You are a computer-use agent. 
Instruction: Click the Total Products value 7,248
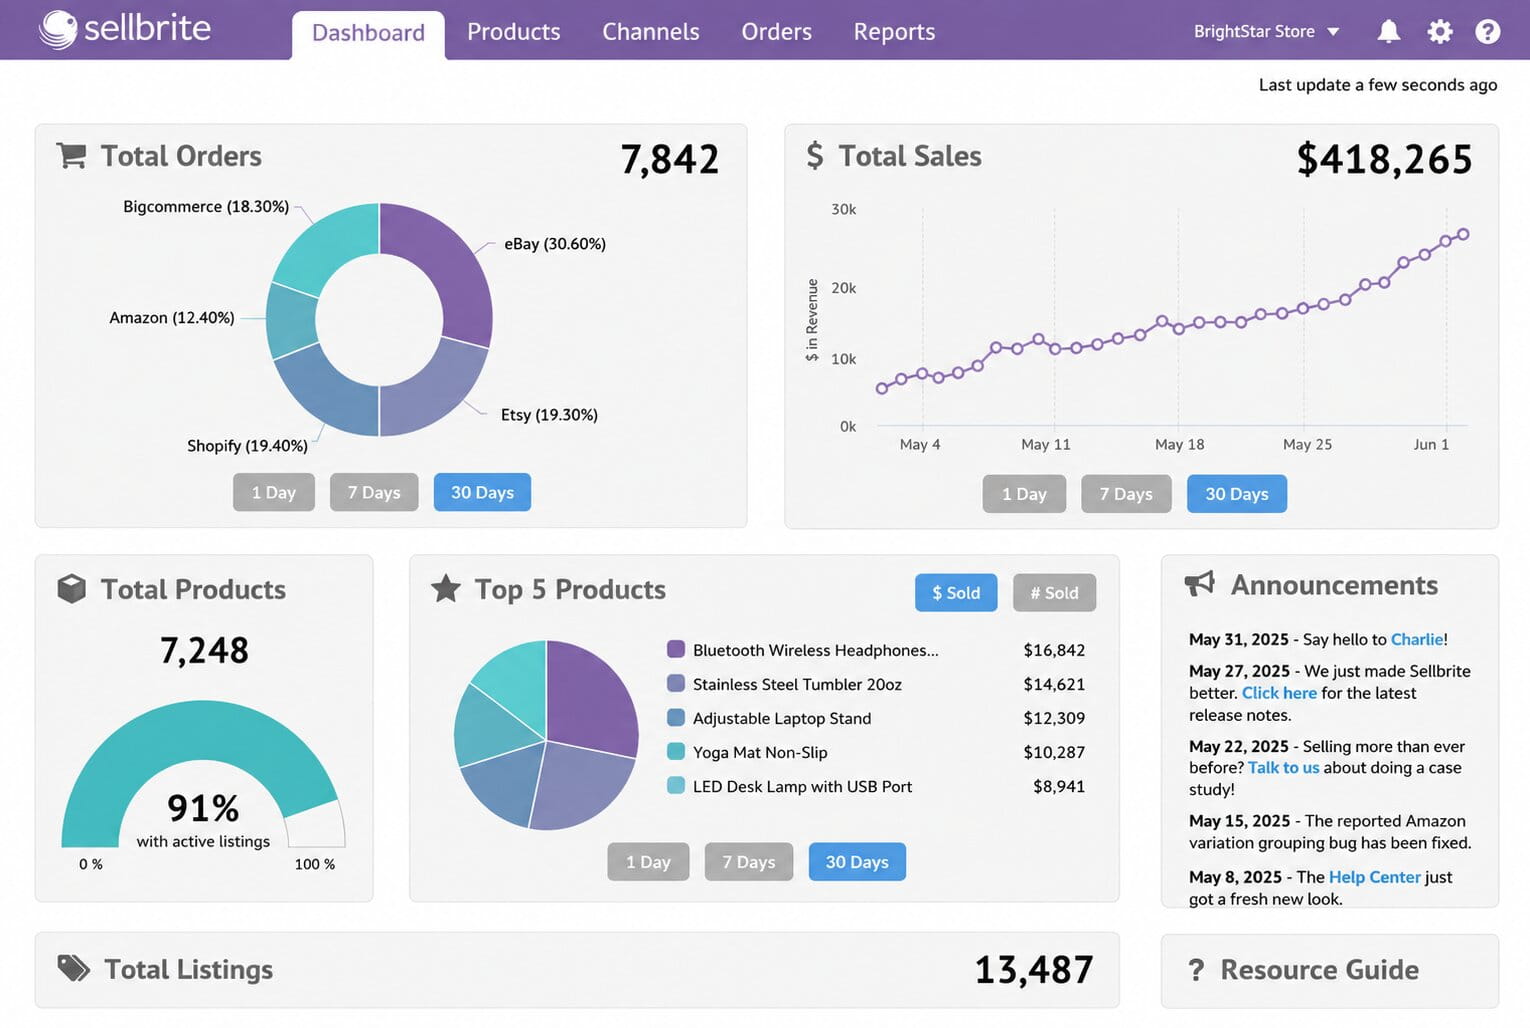204,650
